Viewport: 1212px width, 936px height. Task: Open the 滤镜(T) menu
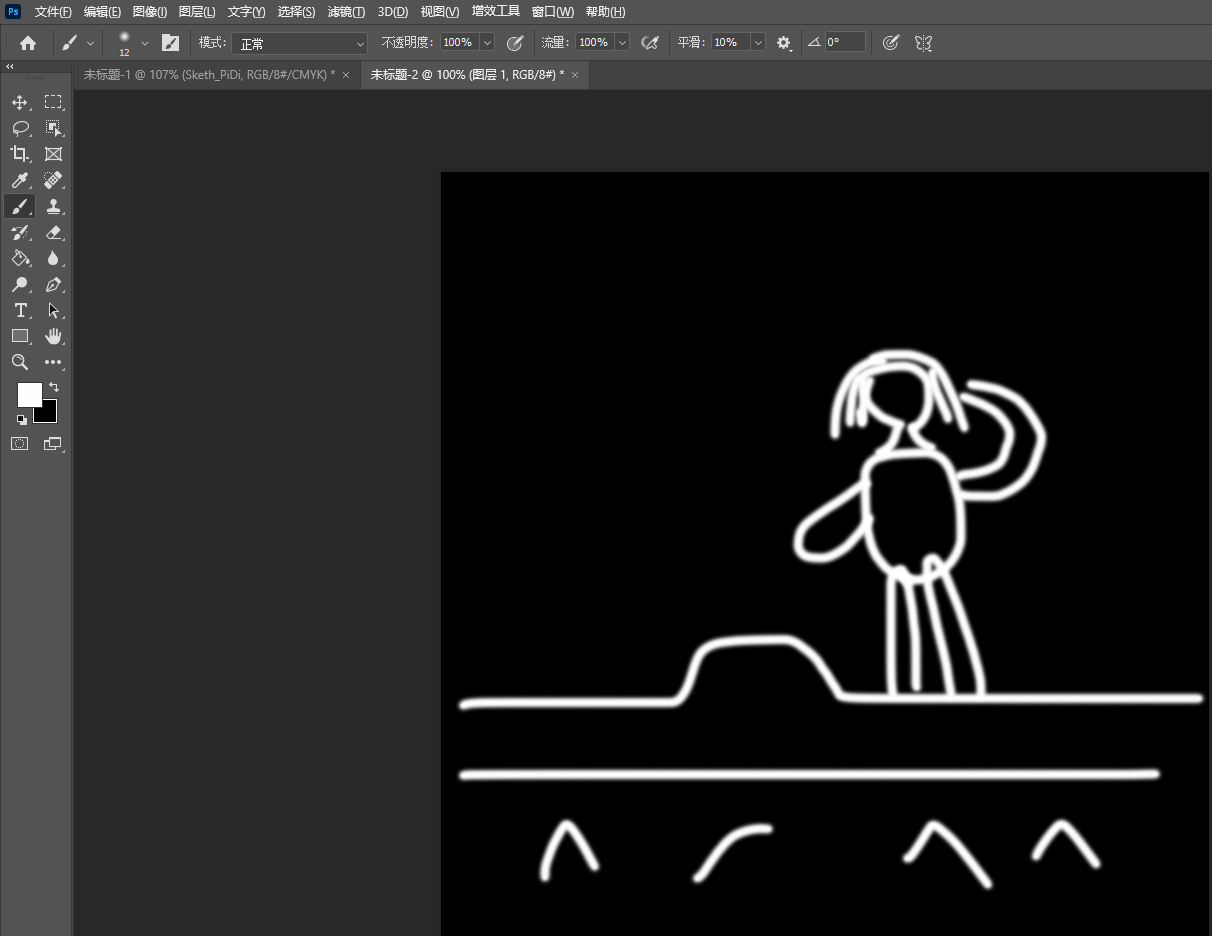pyautogui.click(x=346, y=12)
